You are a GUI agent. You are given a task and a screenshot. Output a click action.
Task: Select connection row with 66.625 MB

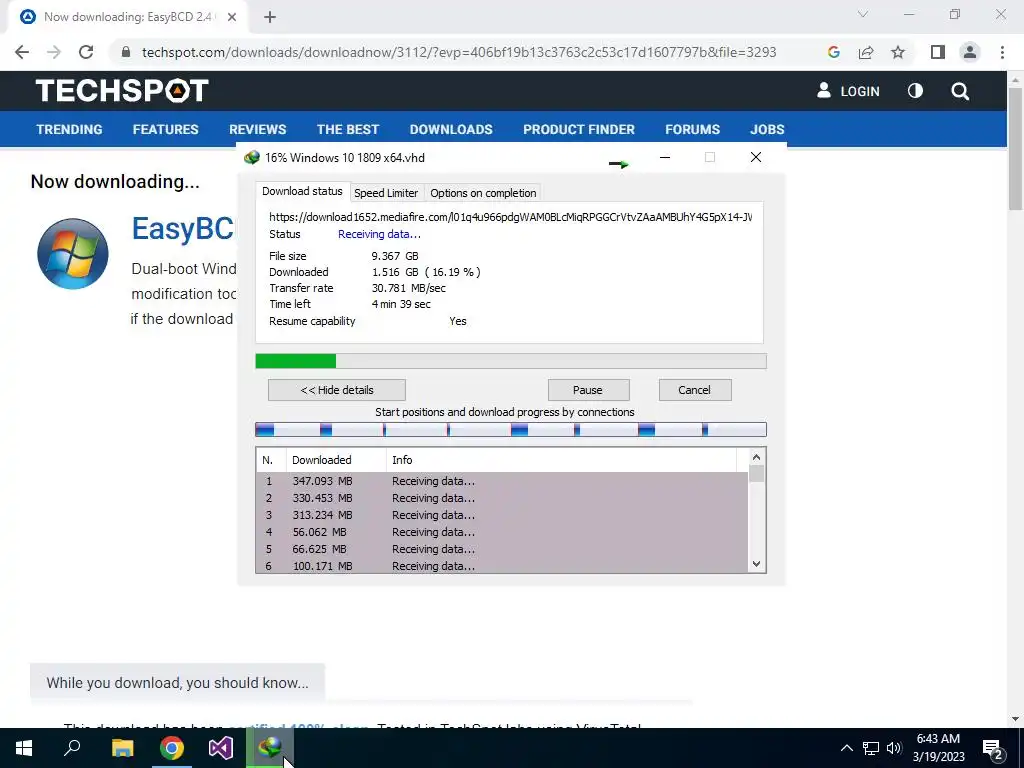pos(502,549)
